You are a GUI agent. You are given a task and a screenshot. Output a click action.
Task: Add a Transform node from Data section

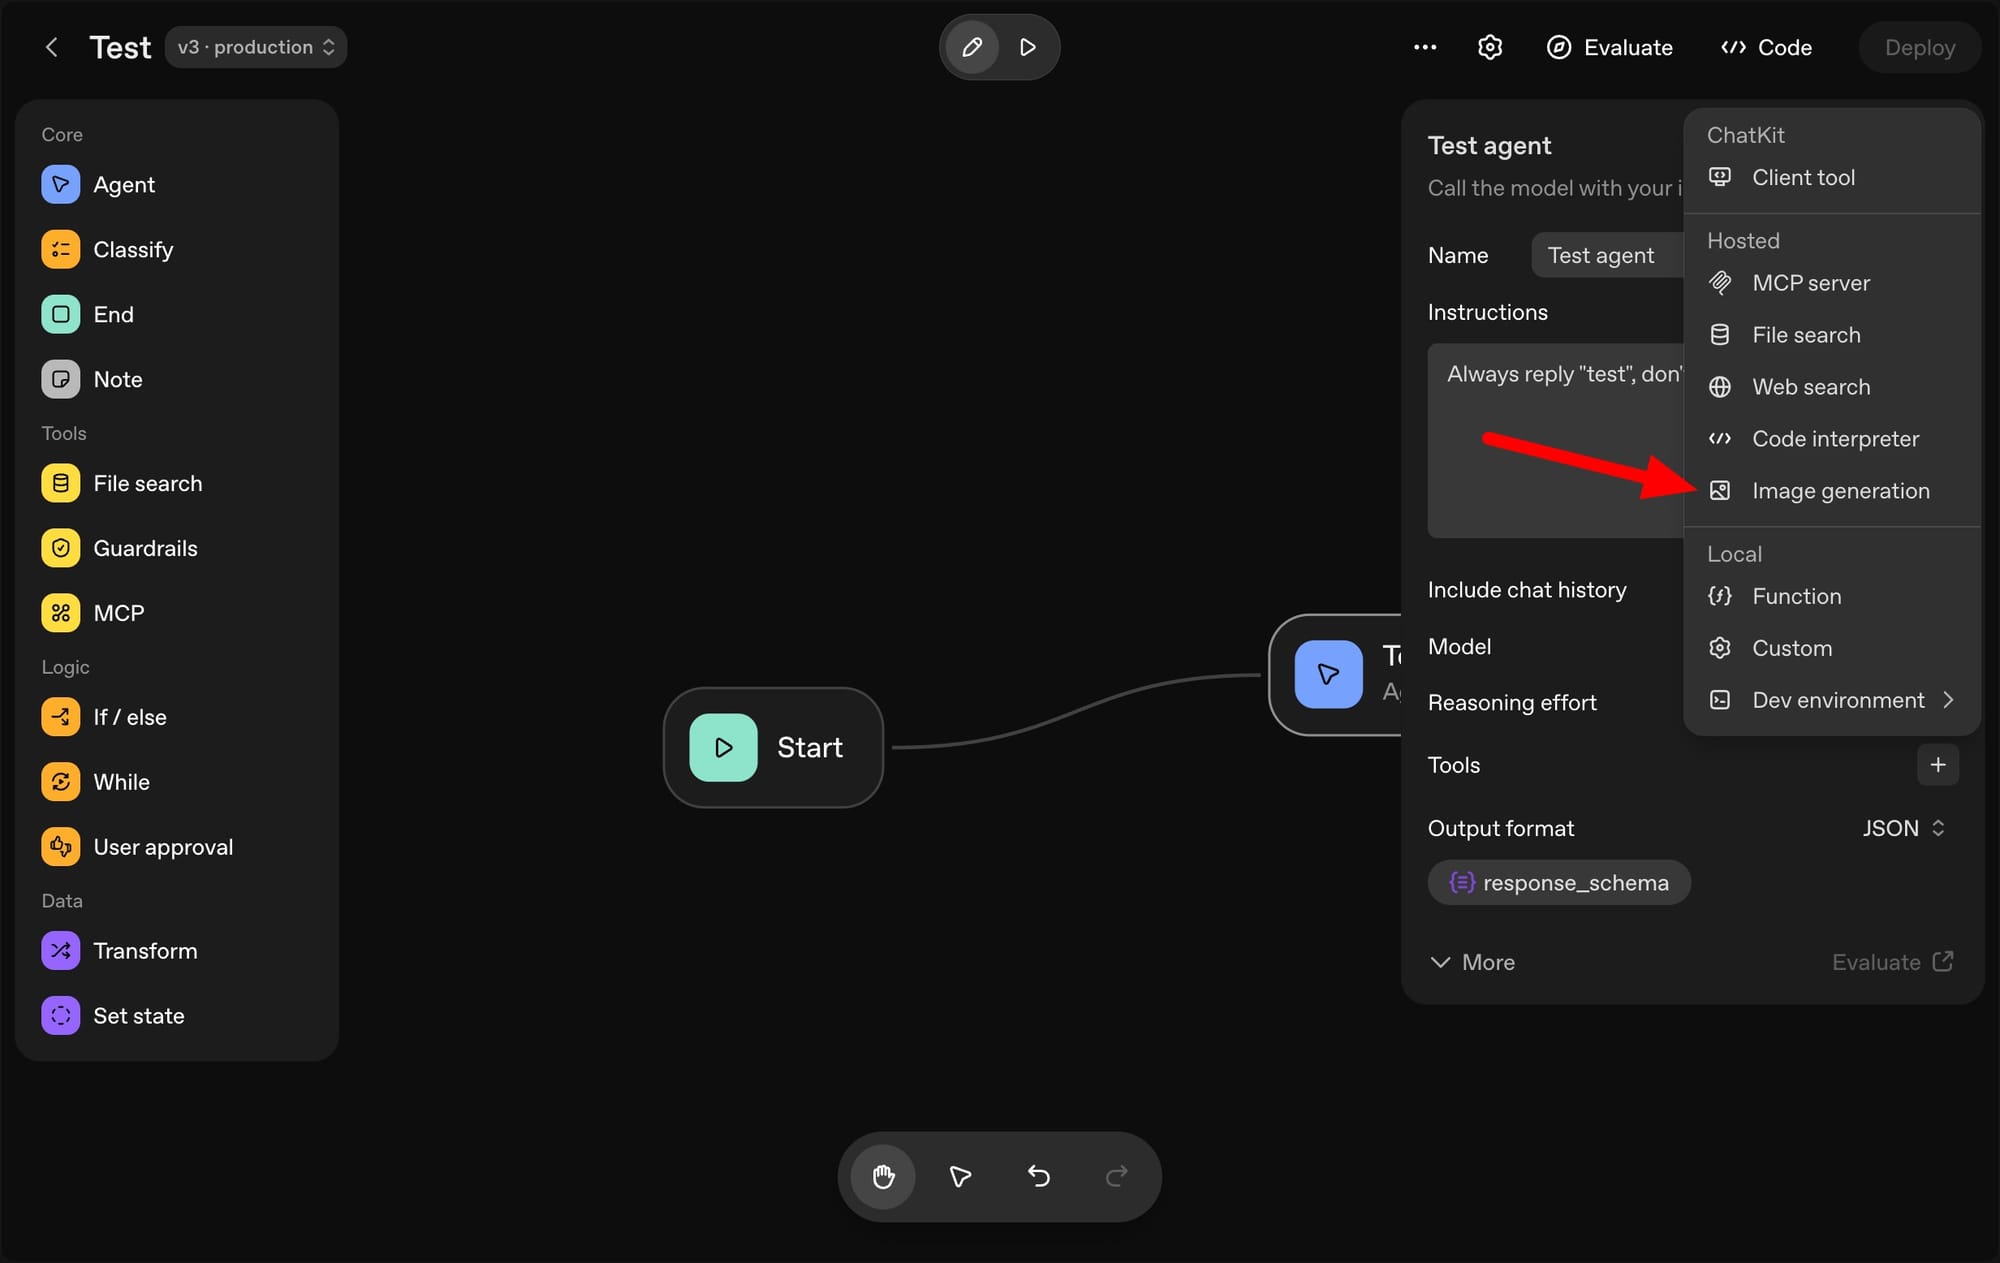pyautogui.click(x=145, y=950)
